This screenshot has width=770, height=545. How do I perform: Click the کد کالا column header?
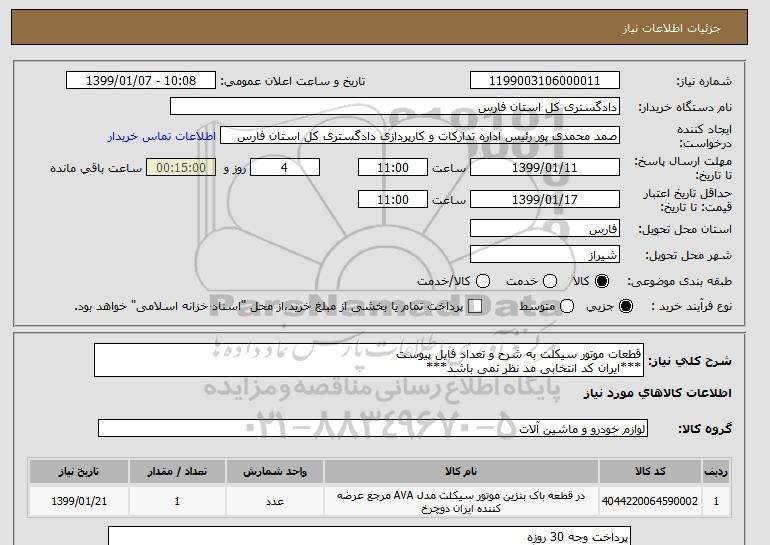650,471
